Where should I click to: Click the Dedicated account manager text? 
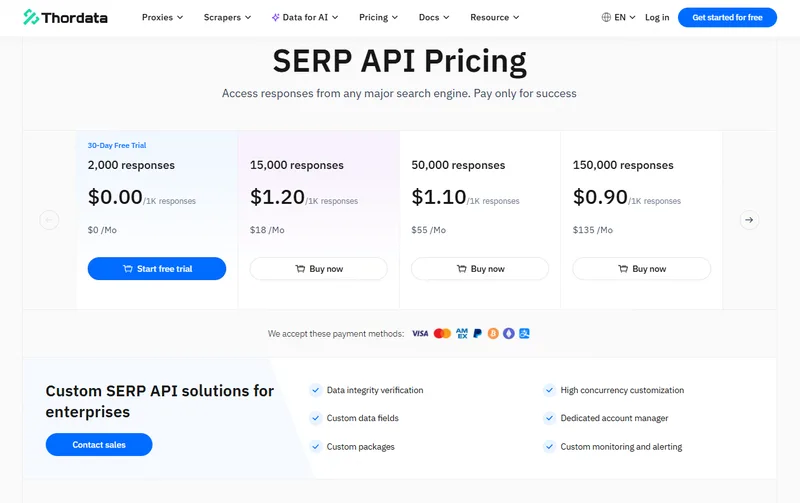614,418
